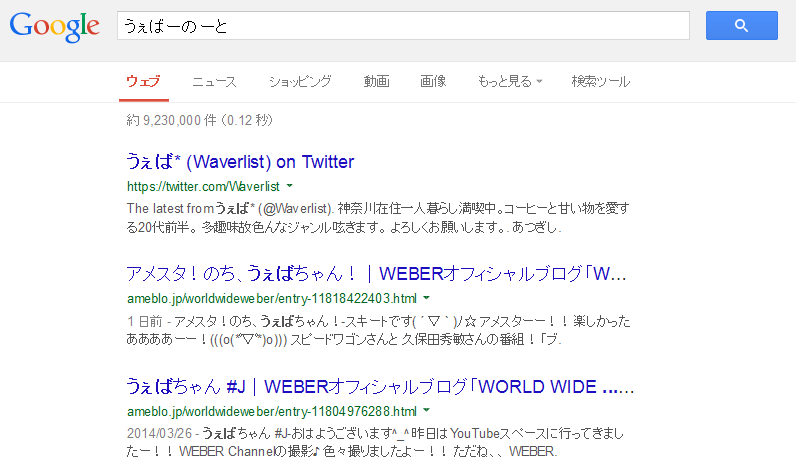796x475 pixels.
Task: Open the うぇばちゃん #J WEBER blog result
Action: coord(380,387)
